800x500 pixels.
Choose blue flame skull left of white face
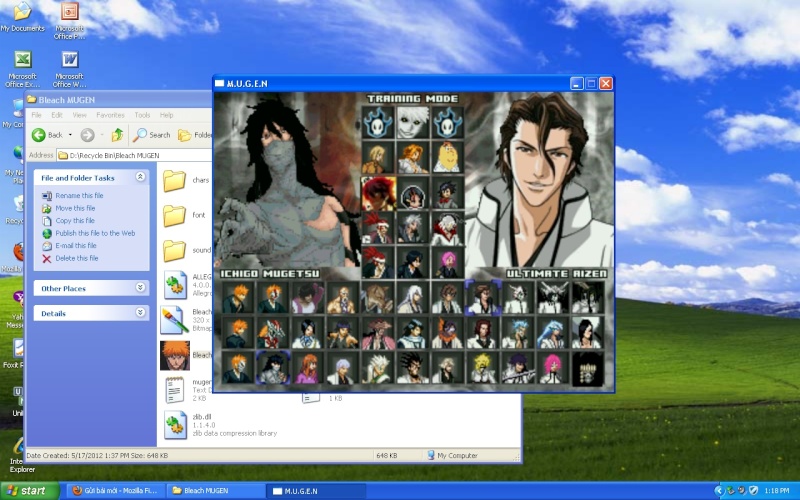pyautogui.click(x=378, y=122)
